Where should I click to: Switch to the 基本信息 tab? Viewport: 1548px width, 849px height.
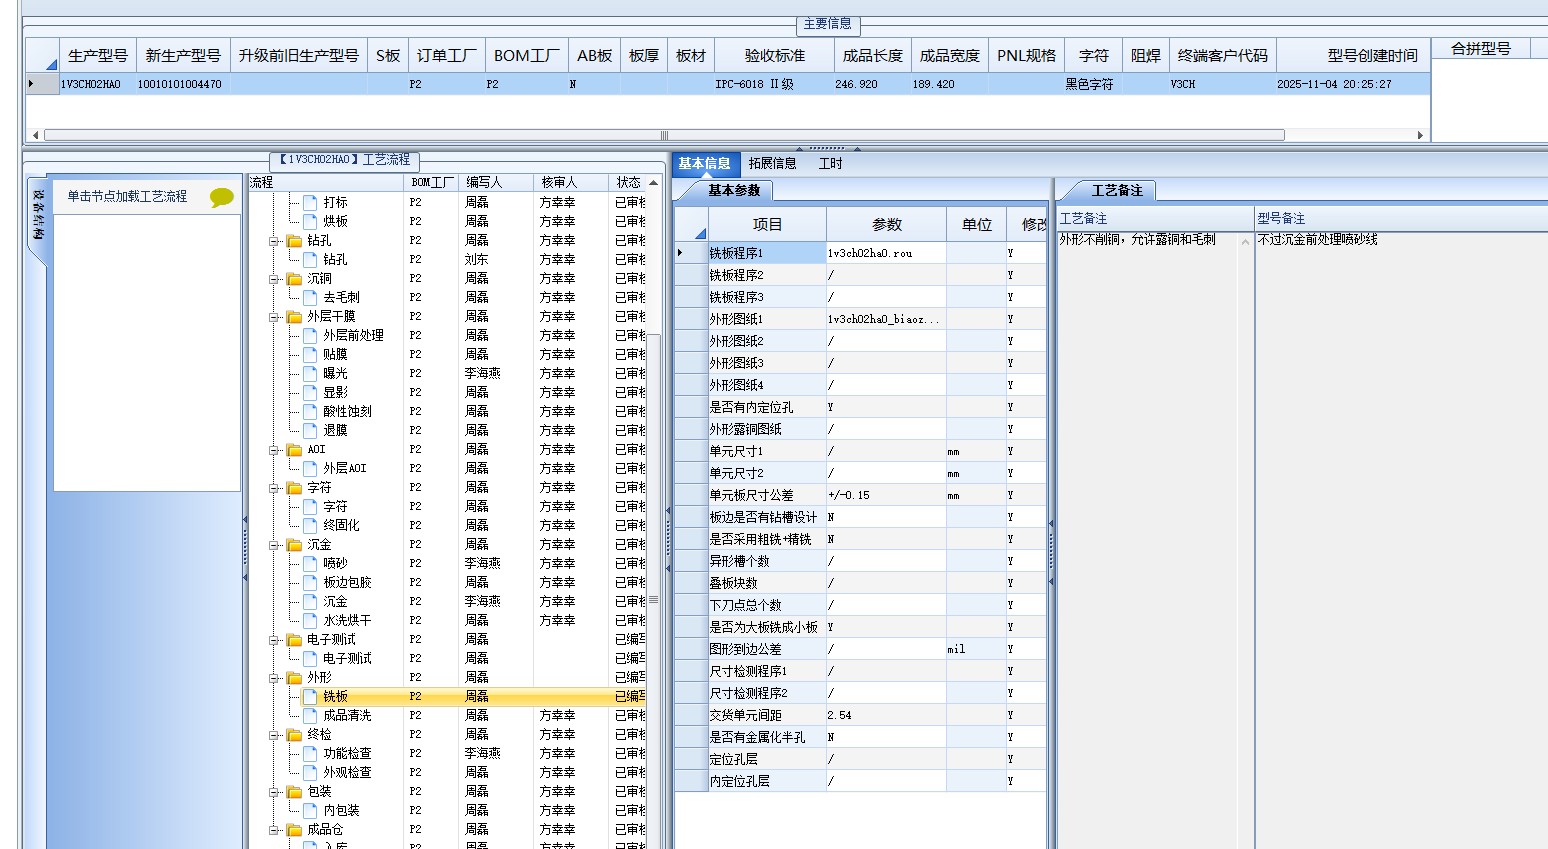point(704,164)
